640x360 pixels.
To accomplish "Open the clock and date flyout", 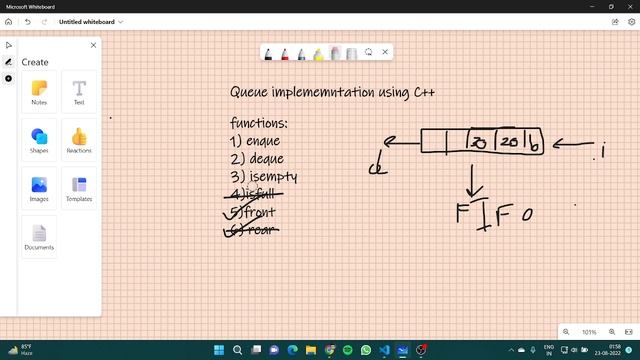I will (x=608, y=350).
